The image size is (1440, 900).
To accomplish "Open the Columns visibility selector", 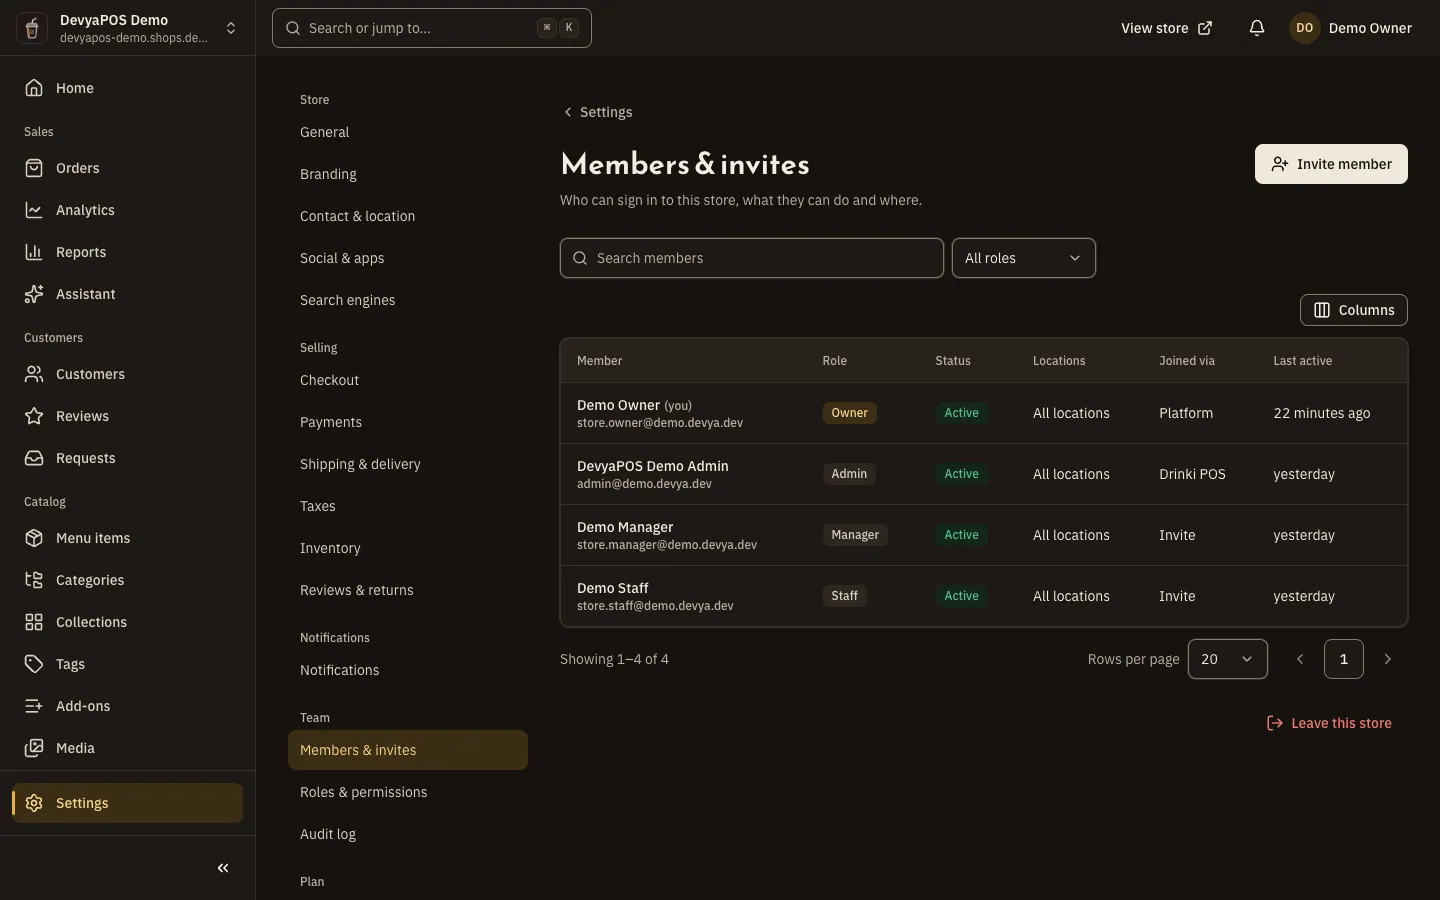I will (x=1354, y=310).
